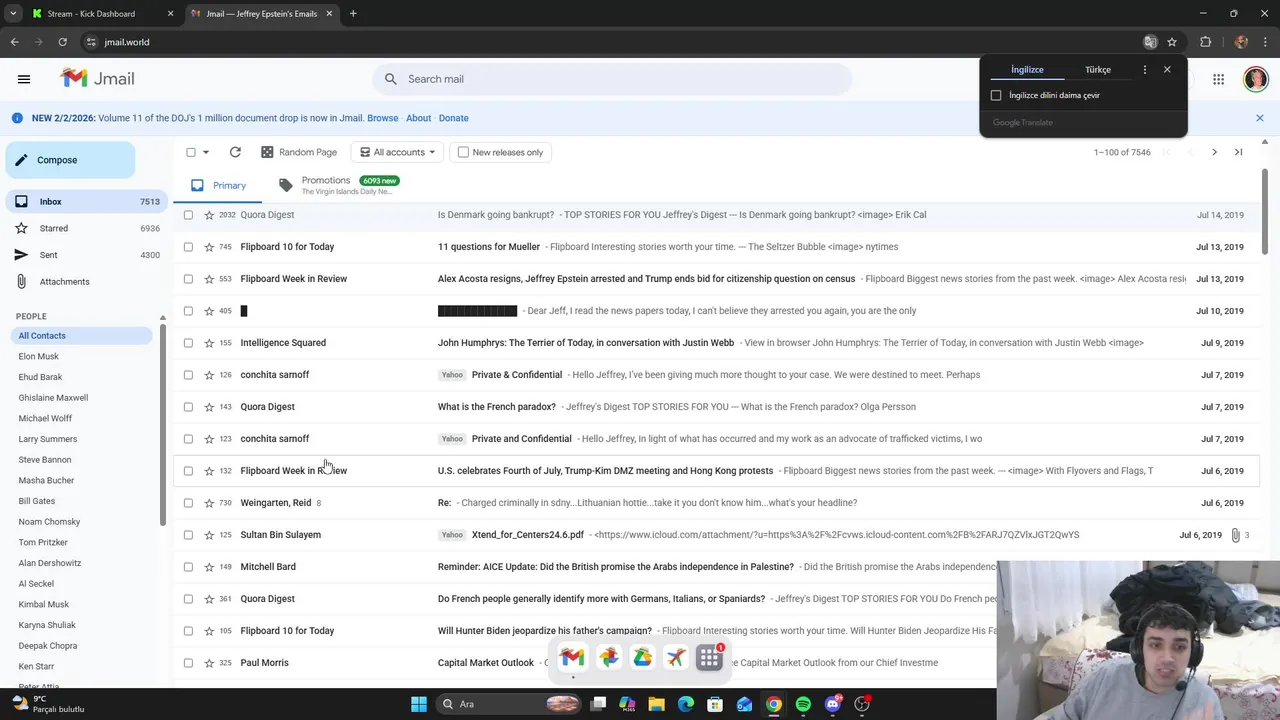Toggle the select-all emails checkbox

(191, 152)
